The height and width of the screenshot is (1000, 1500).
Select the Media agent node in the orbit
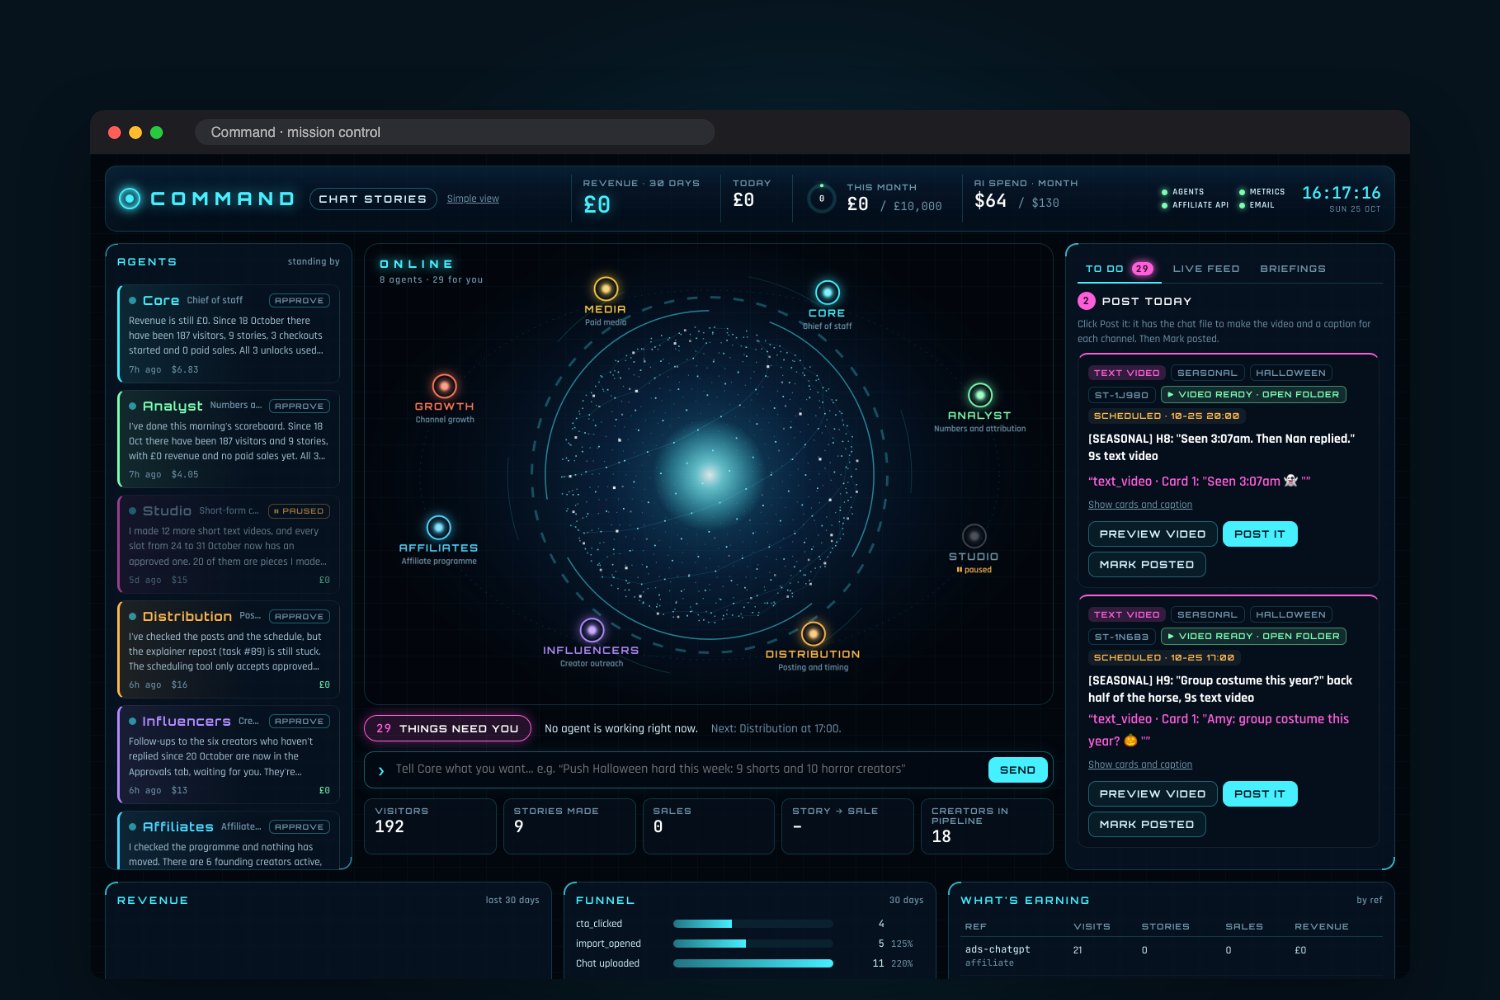(606, 289)
